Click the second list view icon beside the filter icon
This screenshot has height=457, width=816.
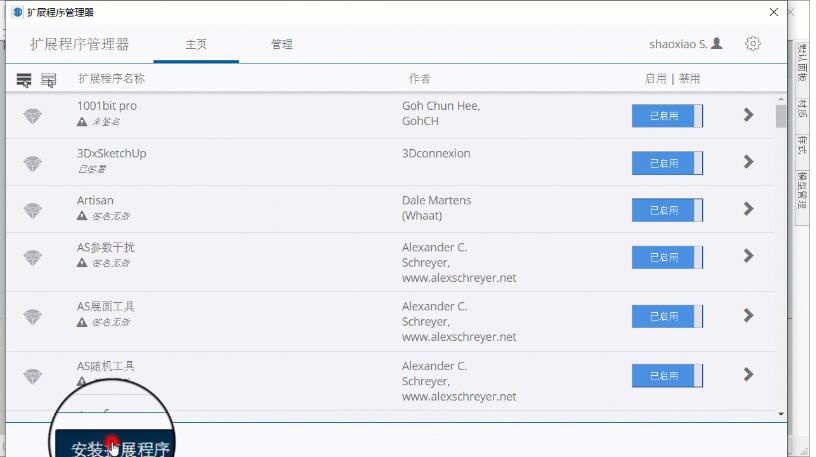(x=49, y=79)
